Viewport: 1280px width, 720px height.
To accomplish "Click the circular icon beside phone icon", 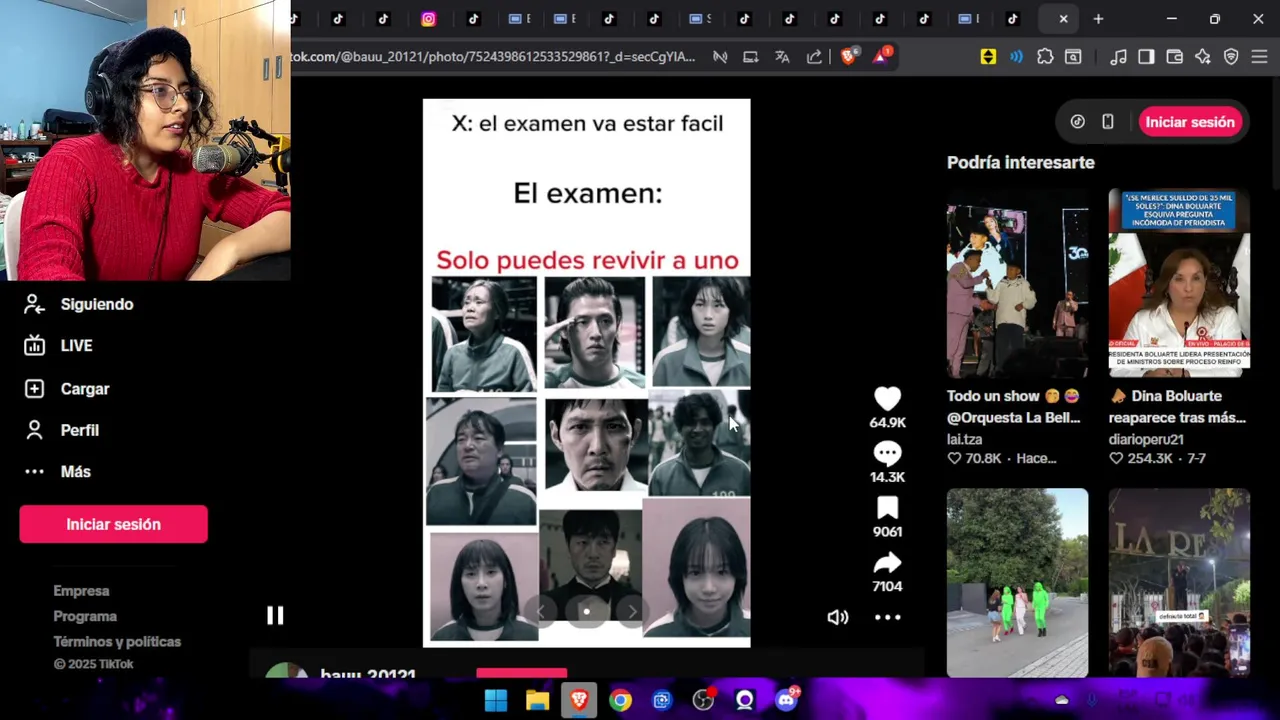I will (1077, 122).
